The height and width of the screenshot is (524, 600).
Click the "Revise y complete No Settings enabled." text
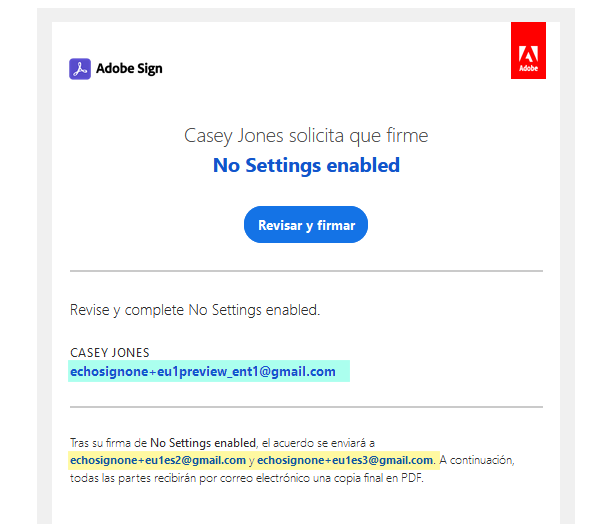(195, 310)
